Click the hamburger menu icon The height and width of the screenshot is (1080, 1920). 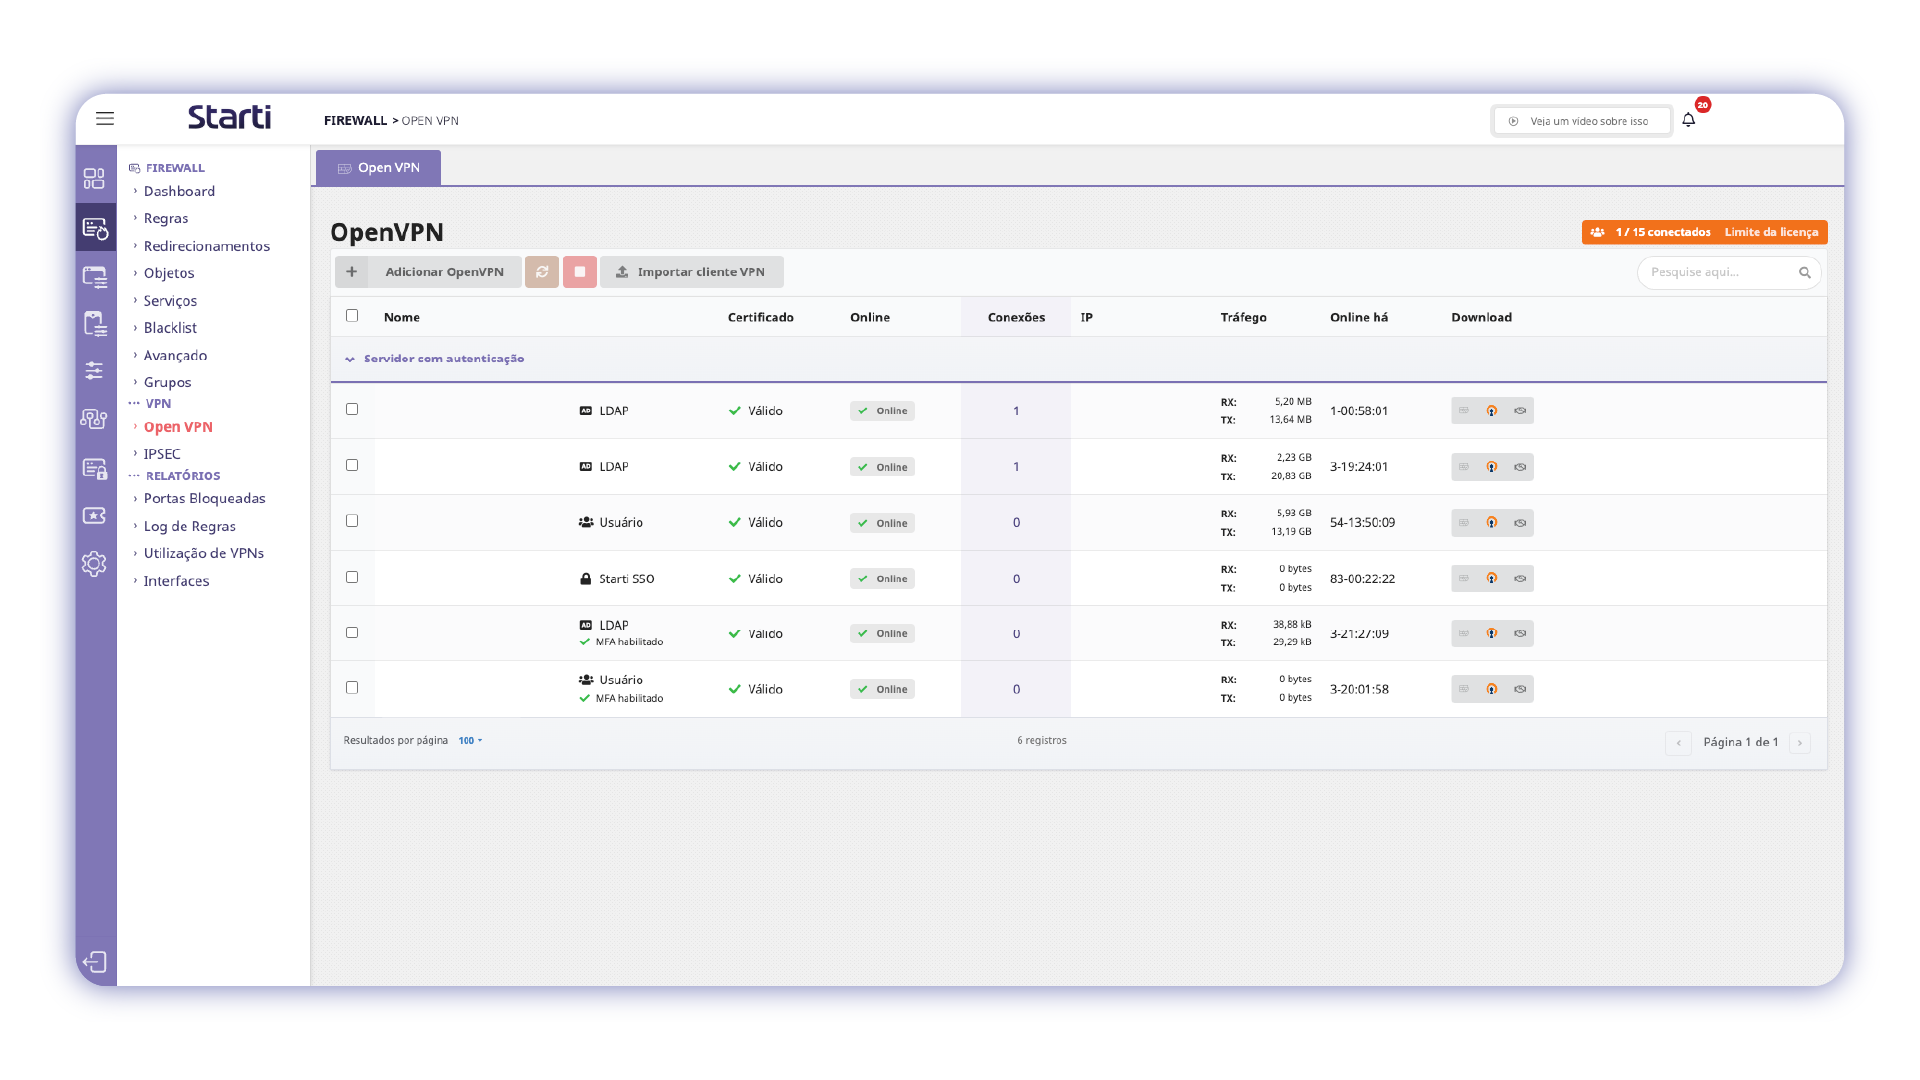(x=105, y=119)
